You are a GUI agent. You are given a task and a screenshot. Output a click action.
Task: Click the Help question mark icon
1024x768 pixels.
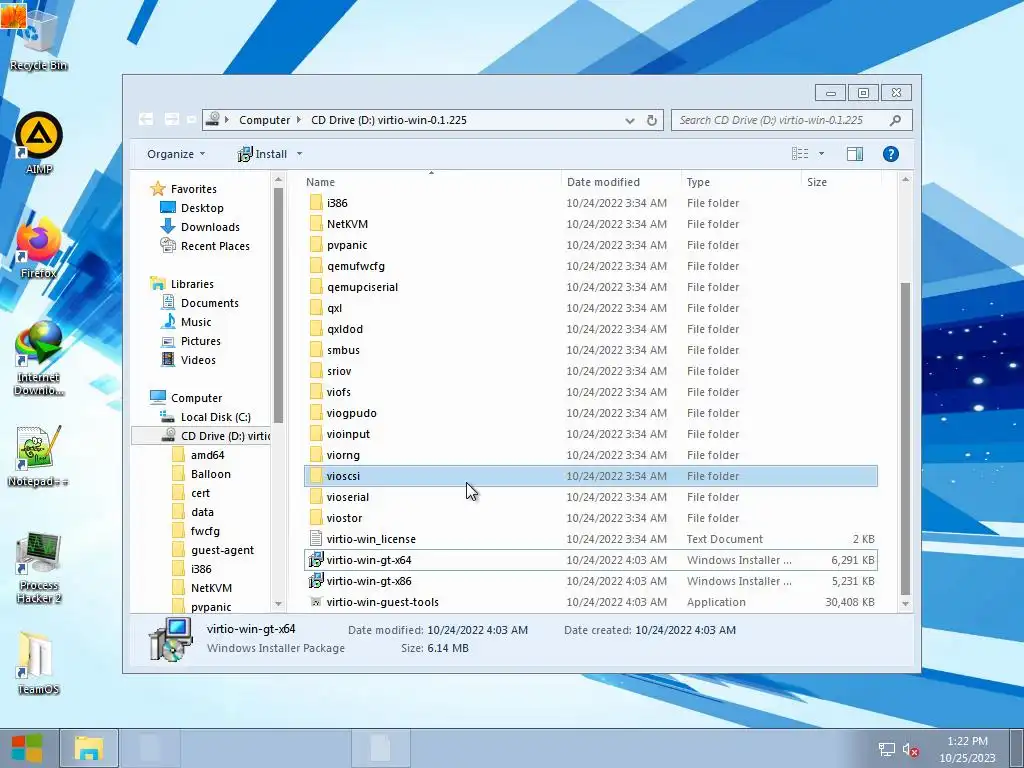coord(890,153)
